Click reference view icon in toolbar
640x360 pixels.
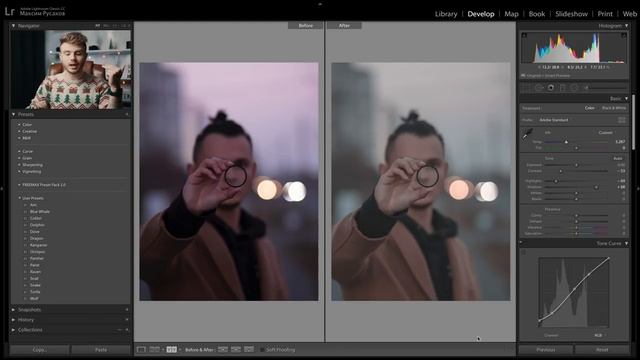pos(154,350)
